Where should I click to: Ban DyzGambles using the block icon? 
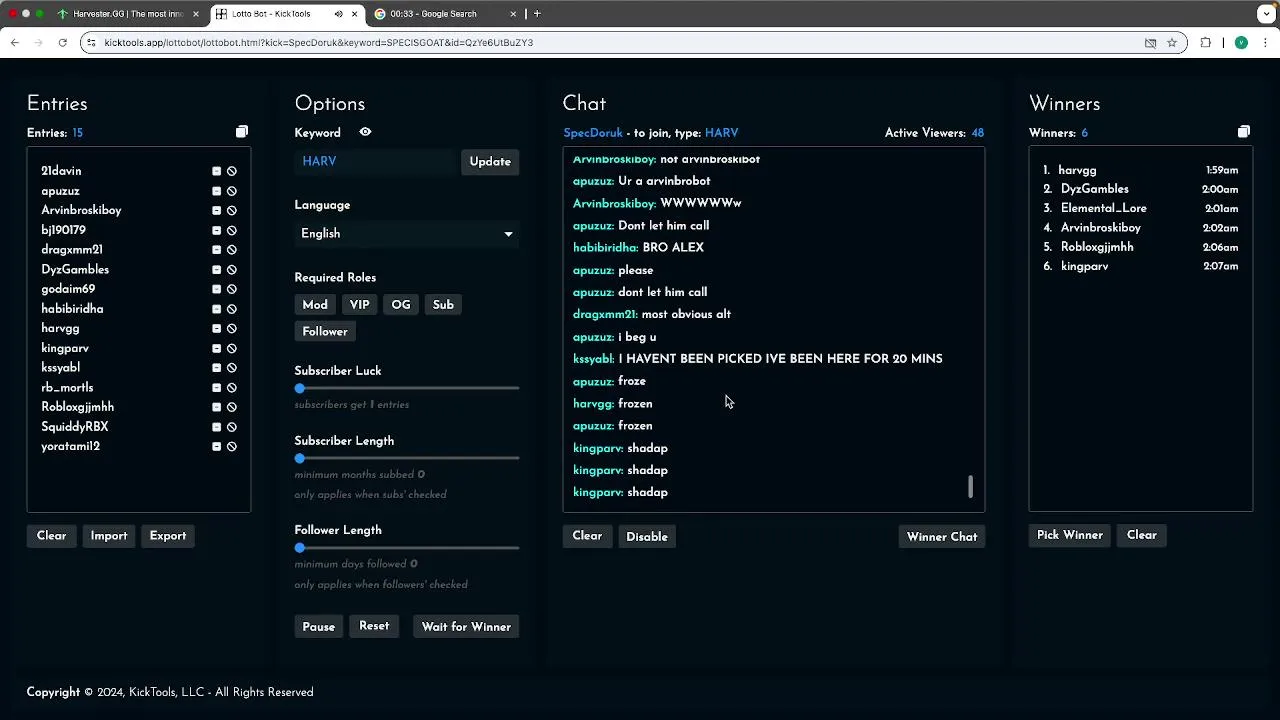click(232, 269)
